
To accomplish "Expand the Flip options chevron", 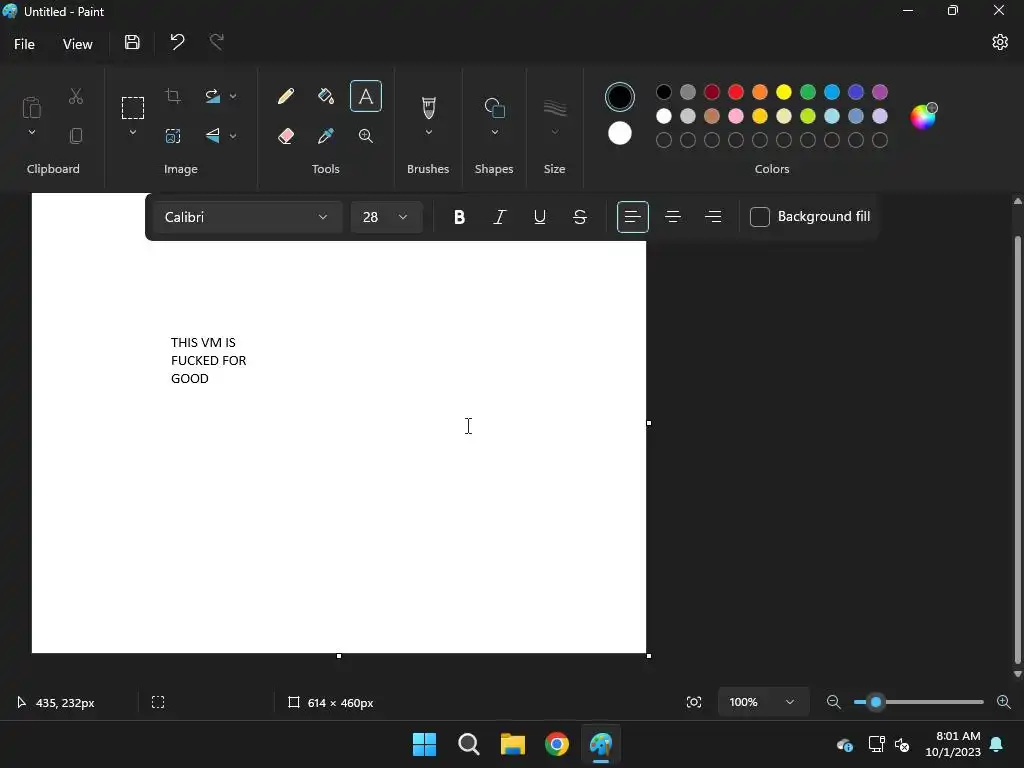I will (x=232, y=136).
